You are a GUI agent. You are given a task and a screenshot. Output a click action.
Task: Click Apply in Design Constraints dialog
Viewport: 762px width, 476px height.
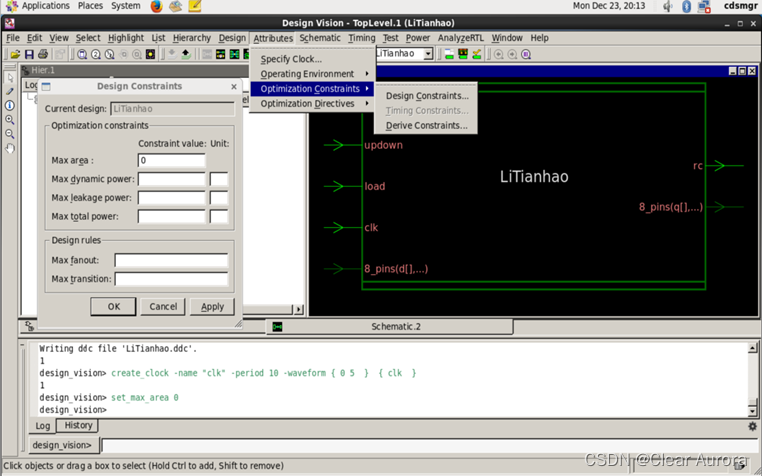point(212,307)
